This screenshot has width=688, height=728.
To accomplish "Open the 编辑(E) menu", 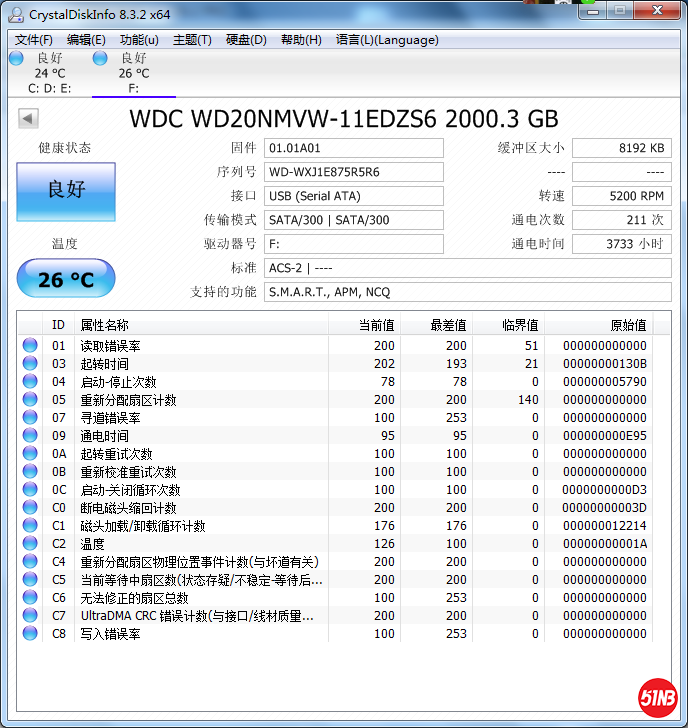I will point(86,40).
